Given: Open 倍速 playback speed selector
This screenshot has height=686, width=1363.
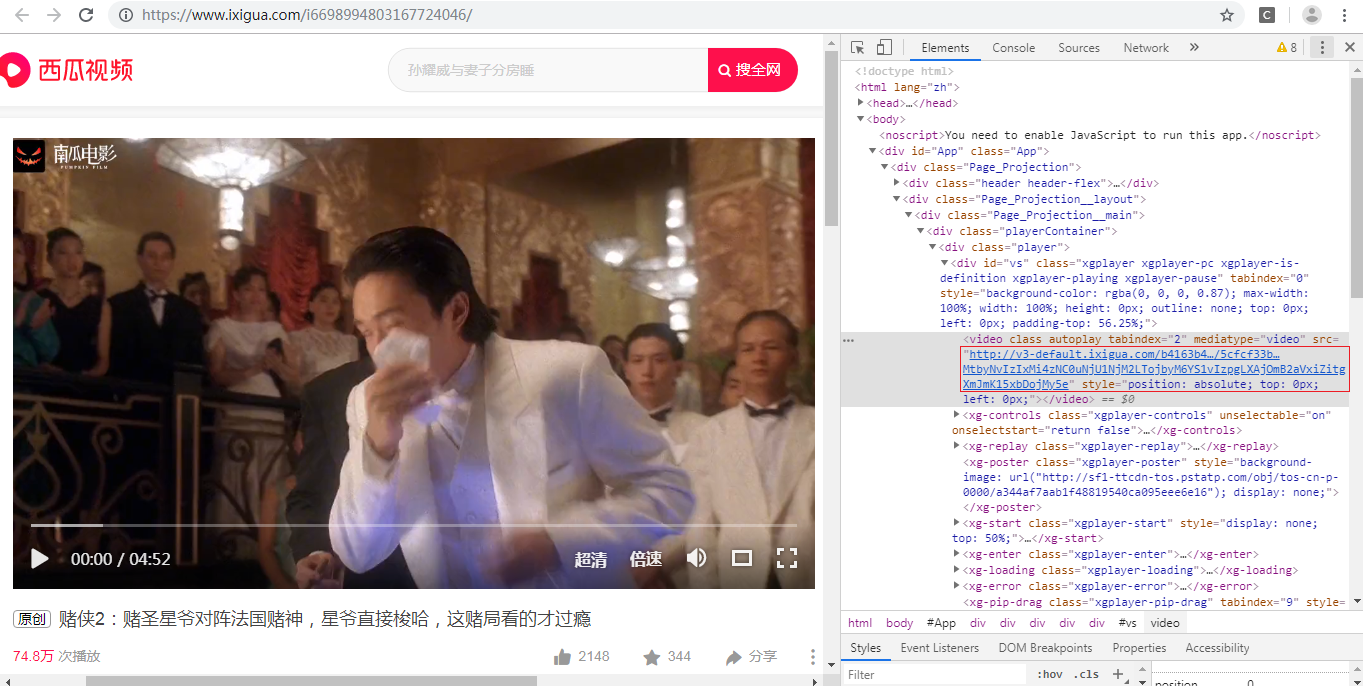Looking at the screenshot, I should click(x=646, y=559).
